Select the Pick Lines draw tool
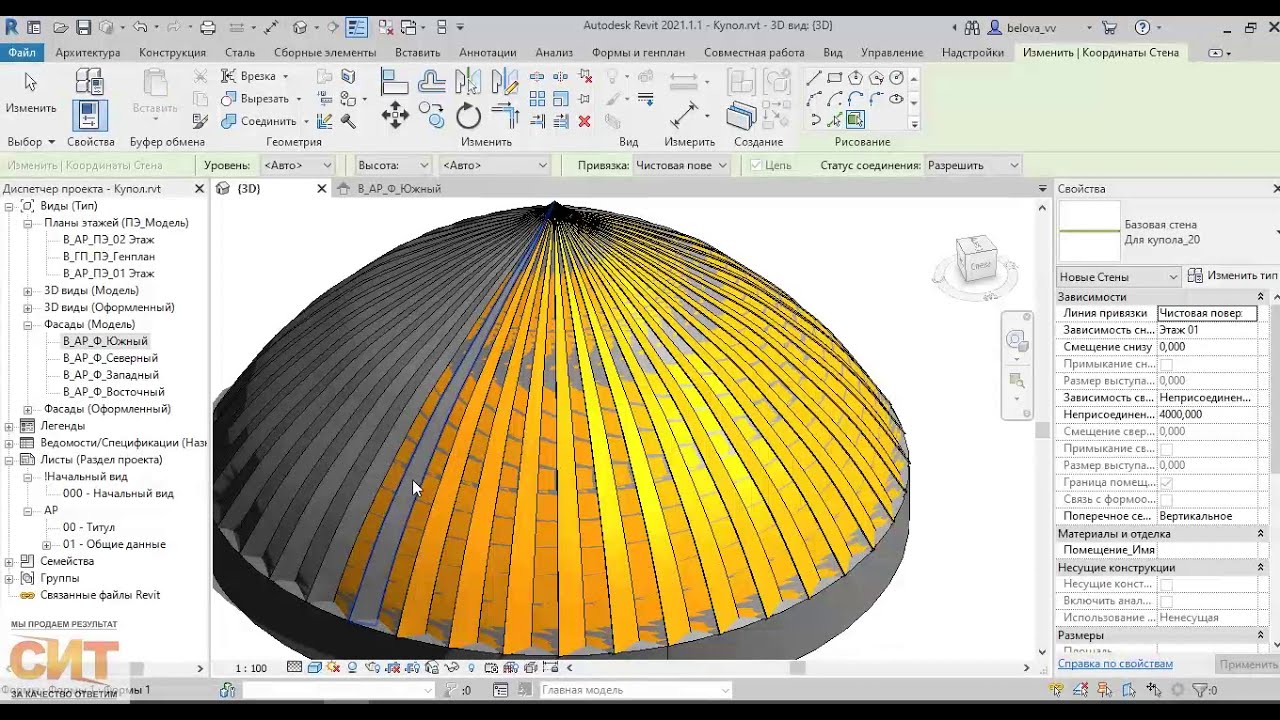 tap(835, 120)
